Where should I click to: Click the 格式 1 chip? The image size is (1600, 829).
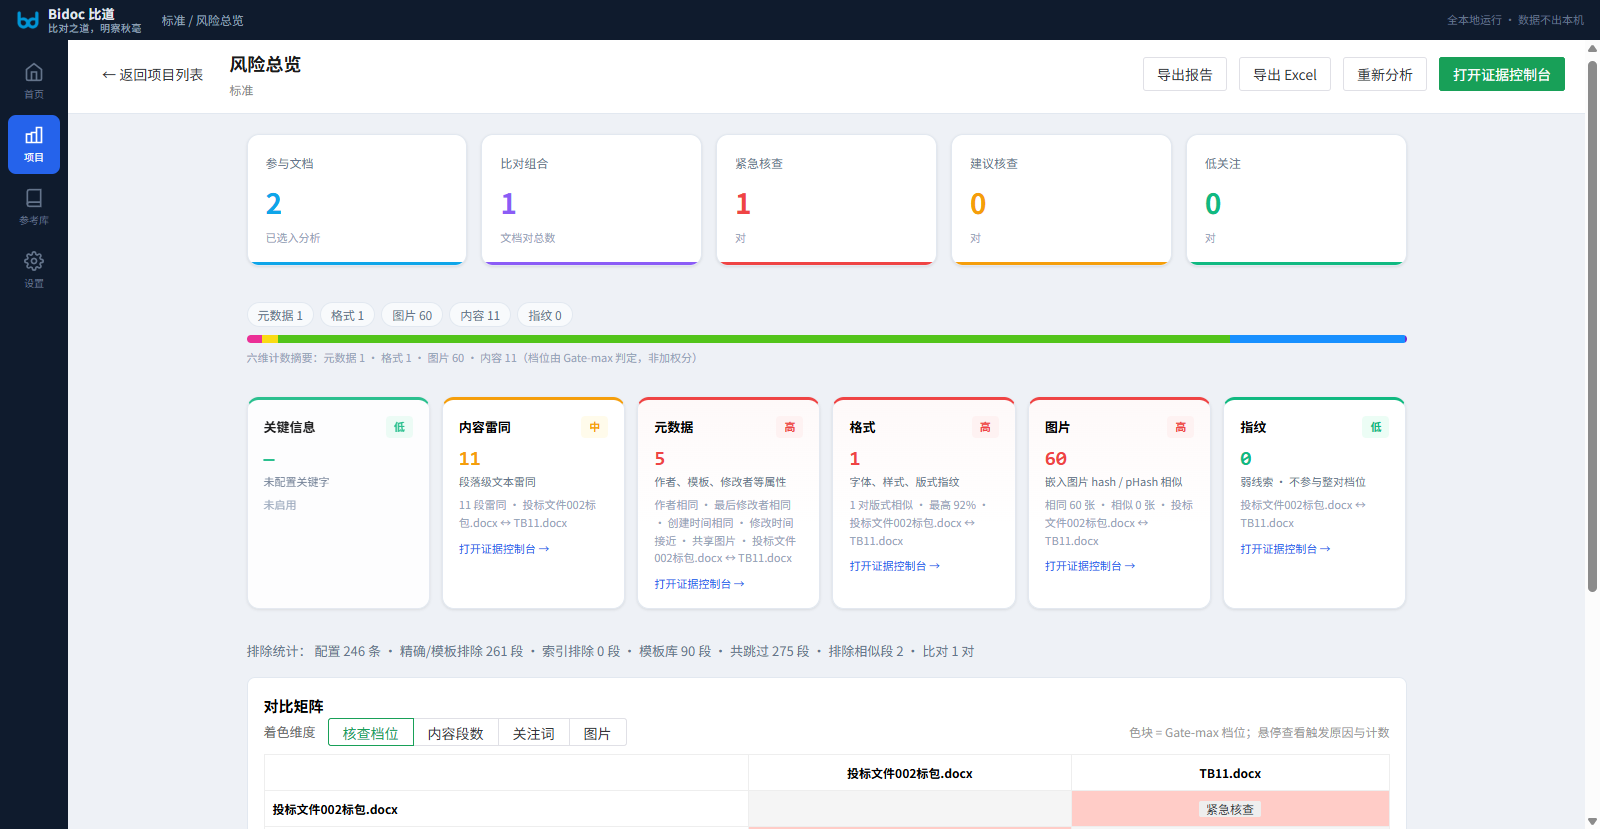tap(348, 315)
